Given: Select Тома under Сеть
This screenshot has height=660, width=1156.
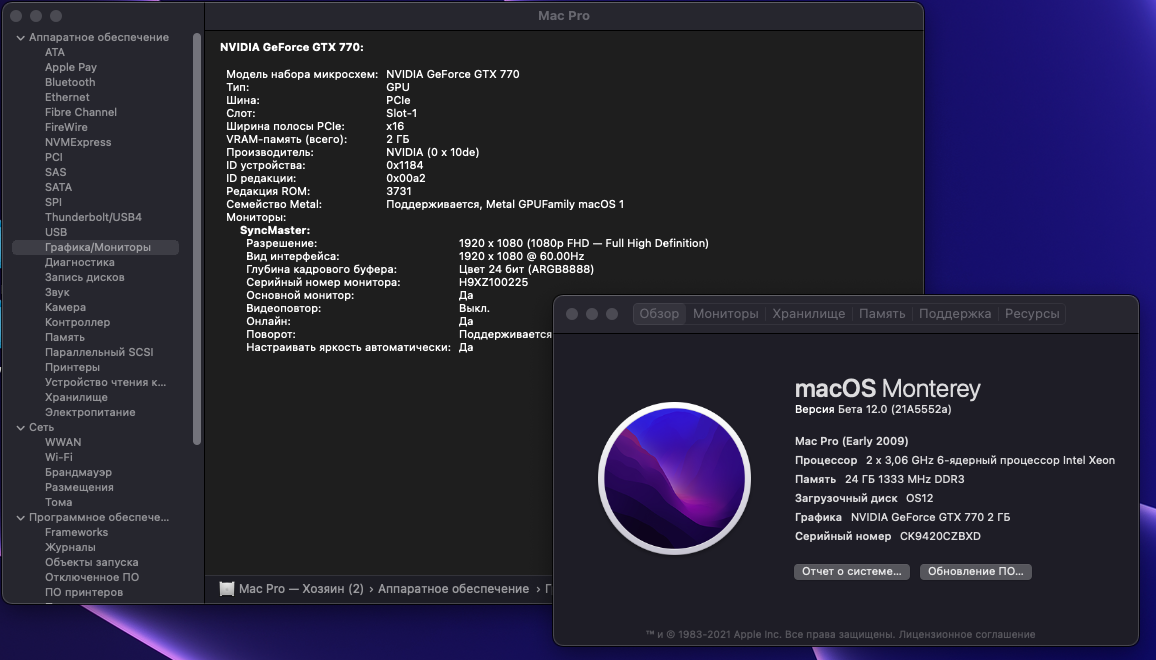Looking at the screenshot, I should coord(58,502).
